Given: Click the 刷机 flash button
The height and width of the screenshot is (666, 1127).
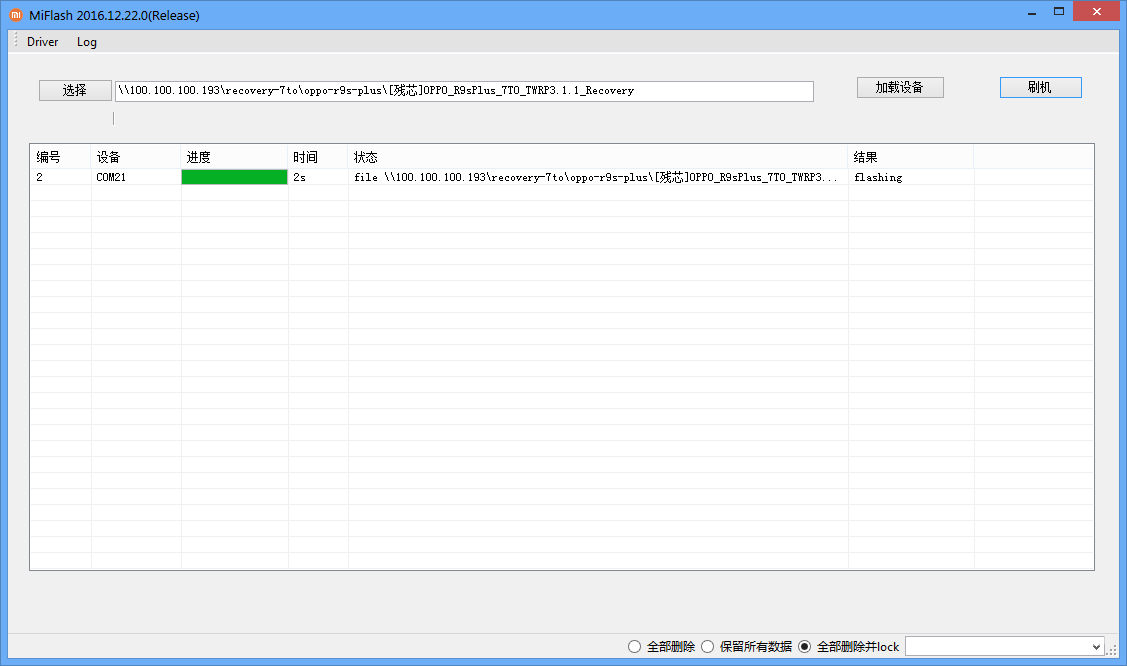Looking at the screenshot, I should 1040,88.
